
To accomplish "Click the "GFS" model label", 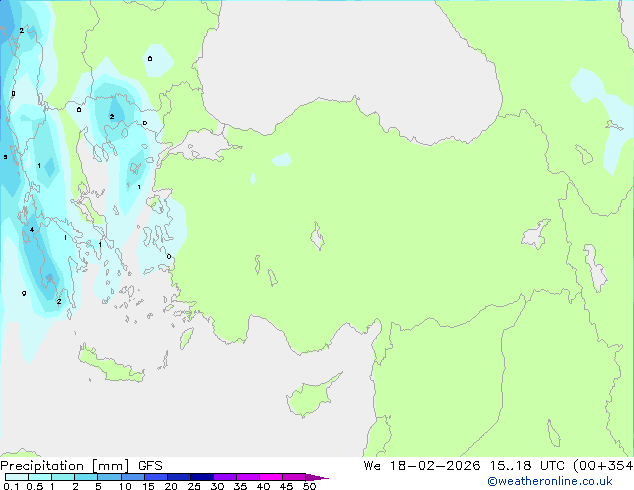I will pos(150,466).
